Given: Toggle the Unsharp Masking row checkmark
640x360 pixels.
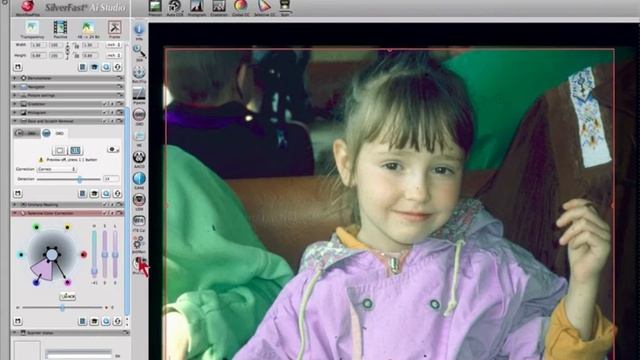Looking at the screenshot, I should pyautogui.click(x=105, y=204).
